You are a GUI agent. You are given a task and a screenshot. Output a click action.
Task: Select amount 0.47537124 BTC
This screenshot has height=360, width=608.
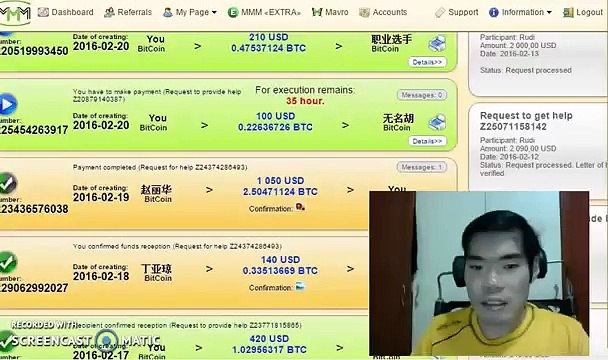click(269, 48)
